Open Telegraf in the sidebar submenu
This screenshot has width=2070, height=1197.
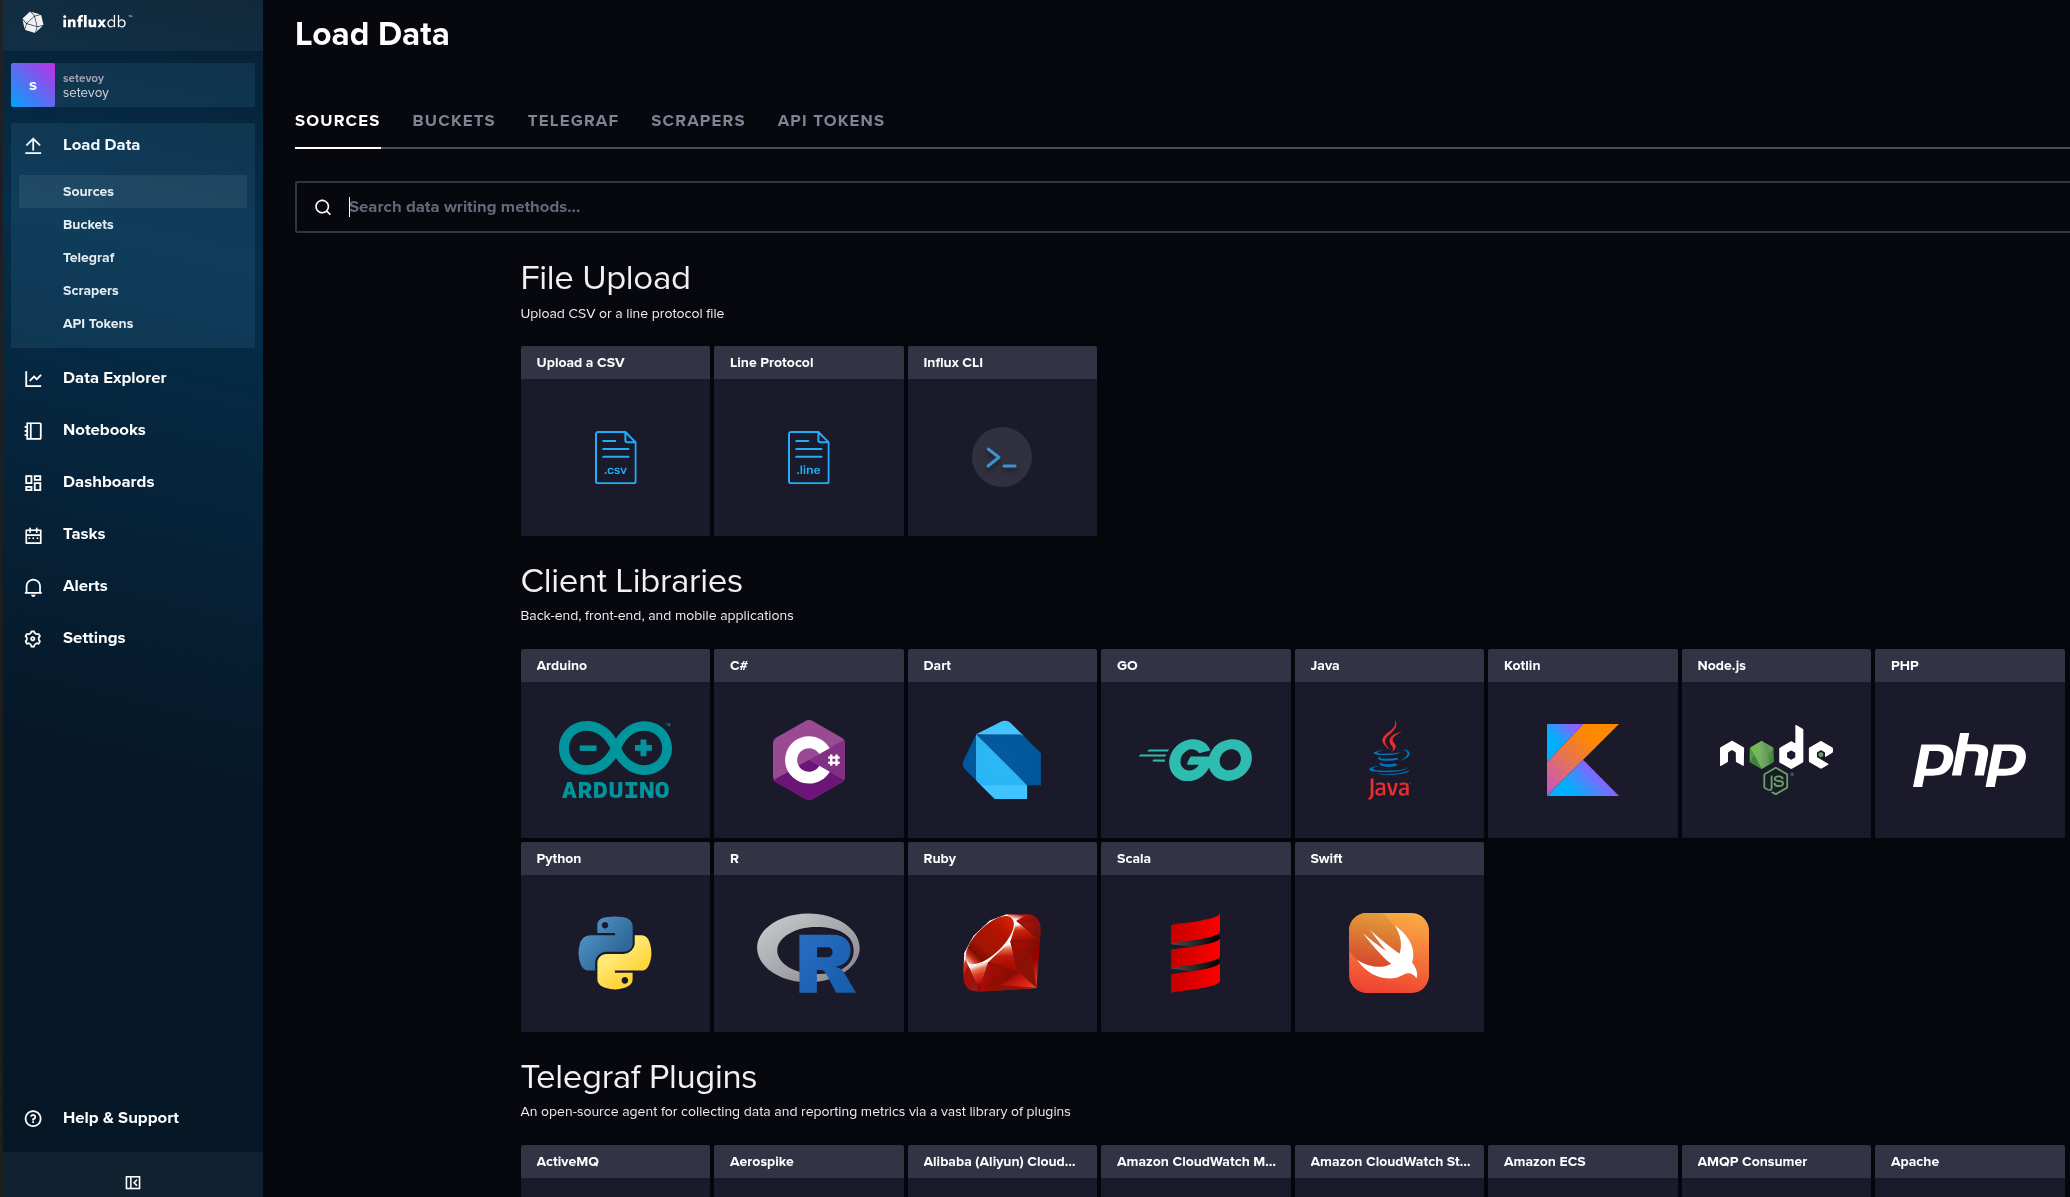pyautogui.click(x=88, y=258)
